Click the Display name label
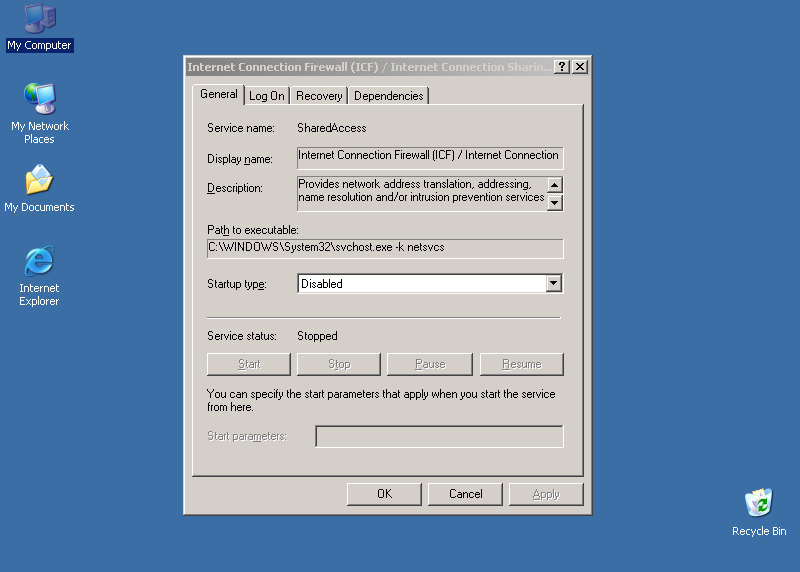The image size is (800, 572). (240, 159)
